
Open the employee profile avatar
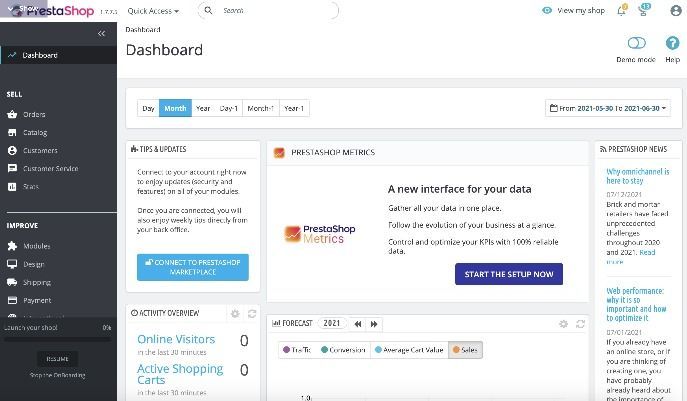click(x=676, y=11)
